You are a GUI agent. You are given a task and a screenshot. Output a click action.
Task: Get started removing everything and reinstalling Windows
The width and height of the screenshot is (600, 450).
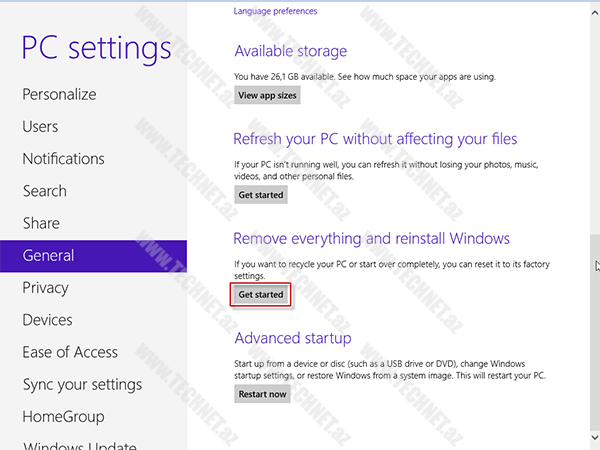pyautogui.click(x=261, y=294)
